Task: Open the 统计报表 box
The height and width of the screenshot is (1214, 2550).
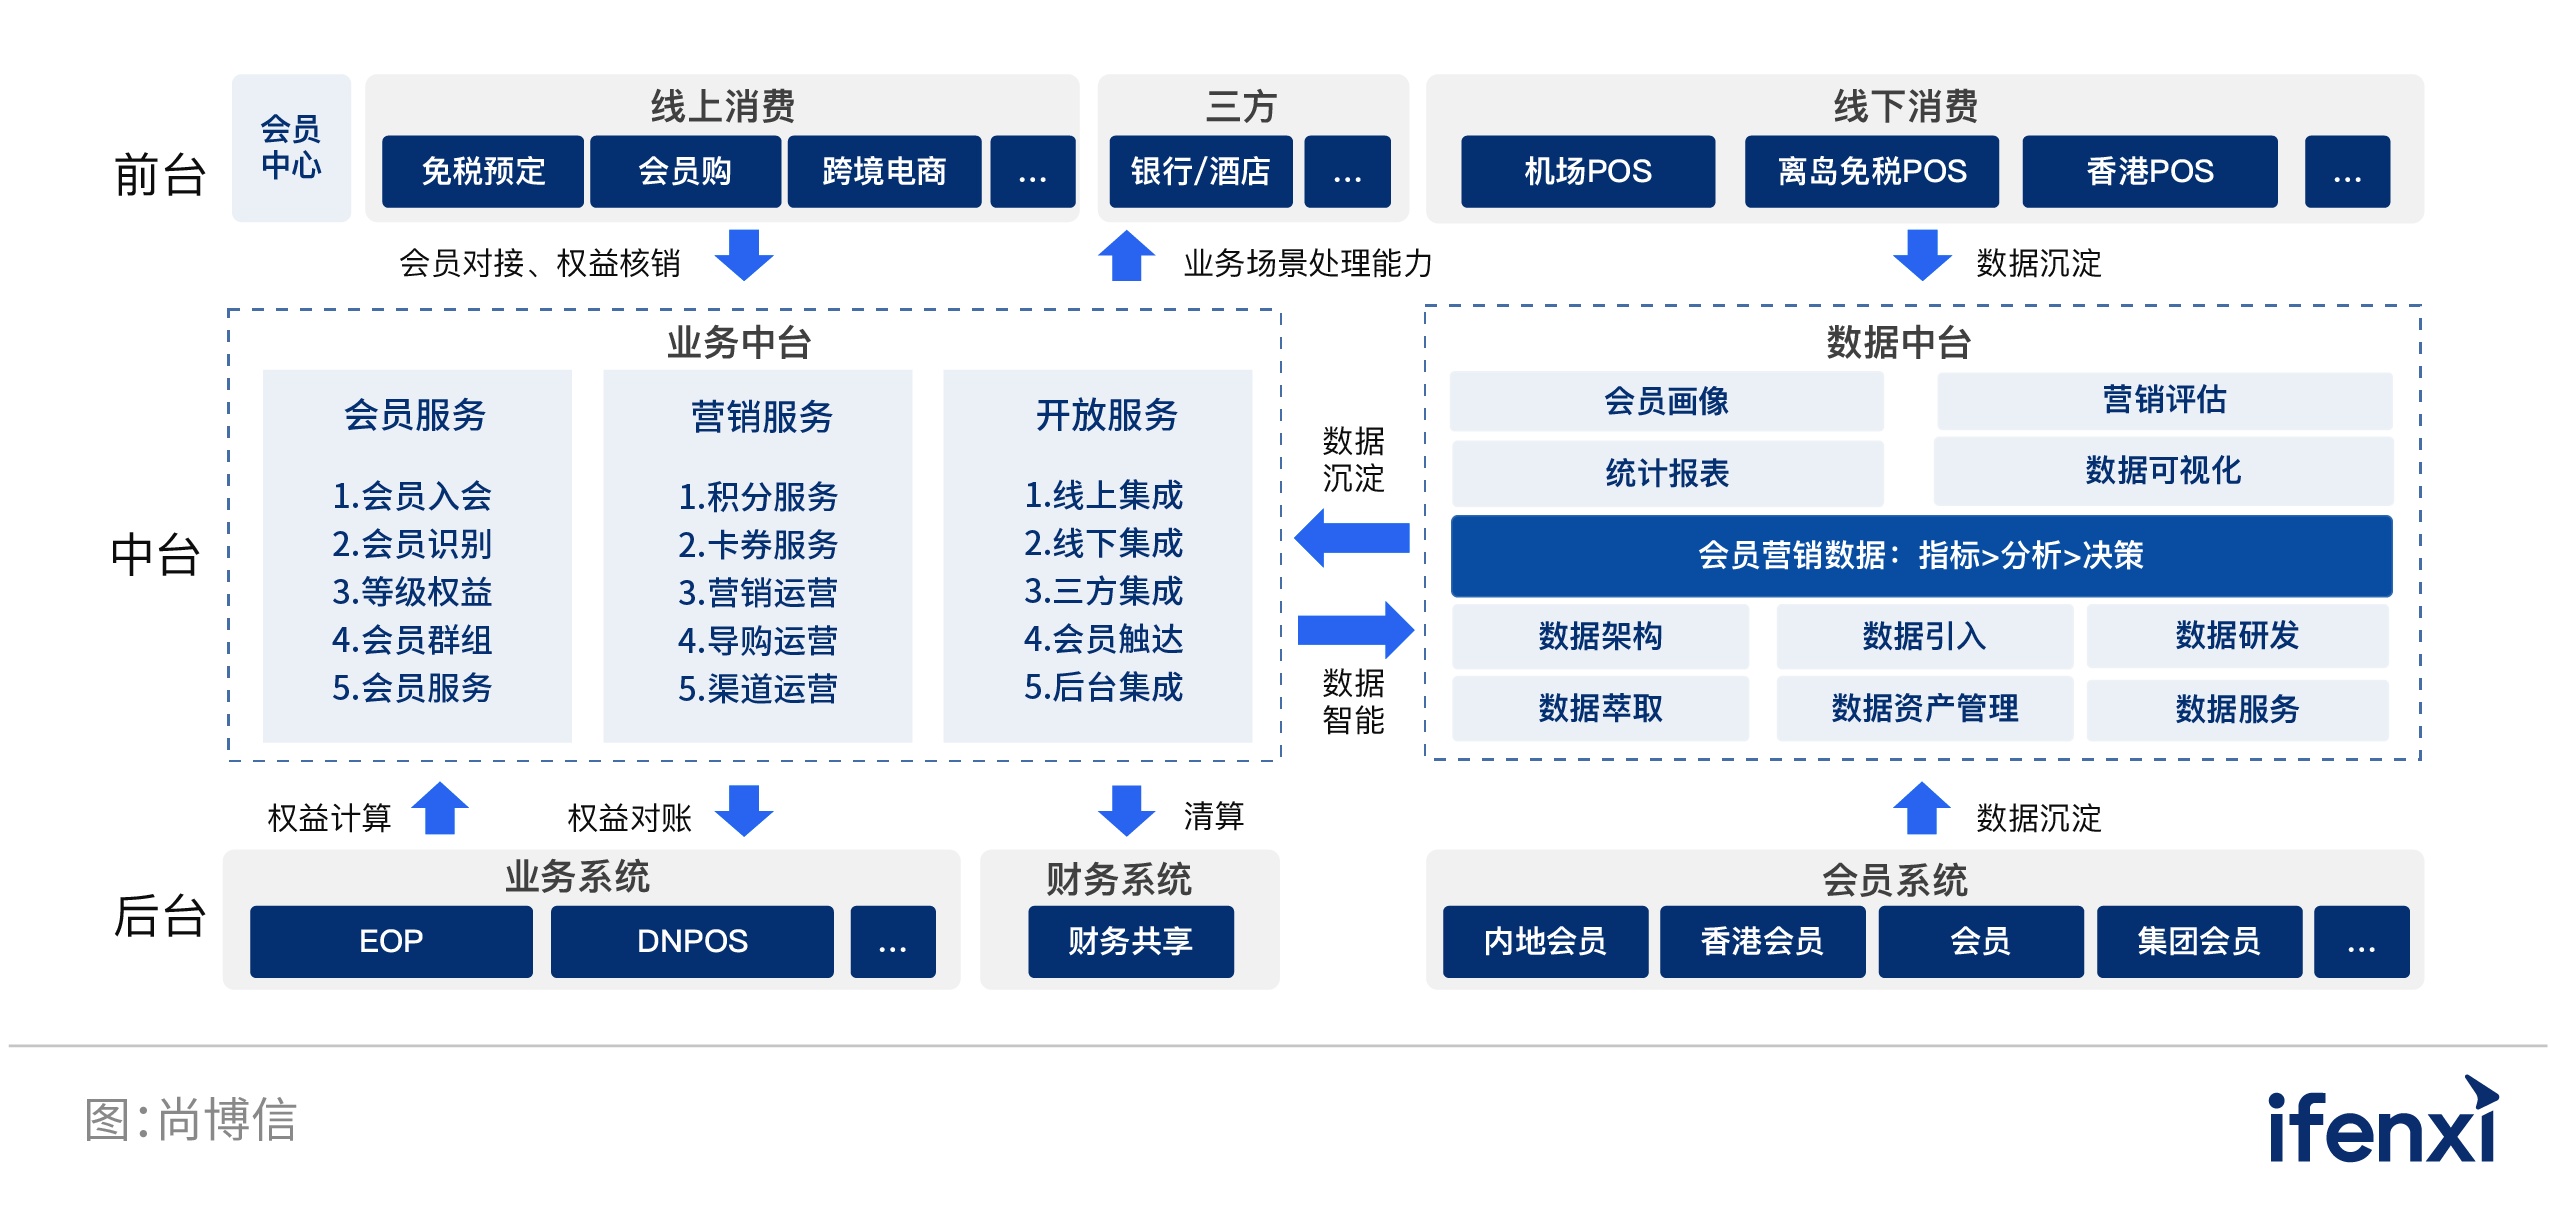Action: click(1667, 473)
